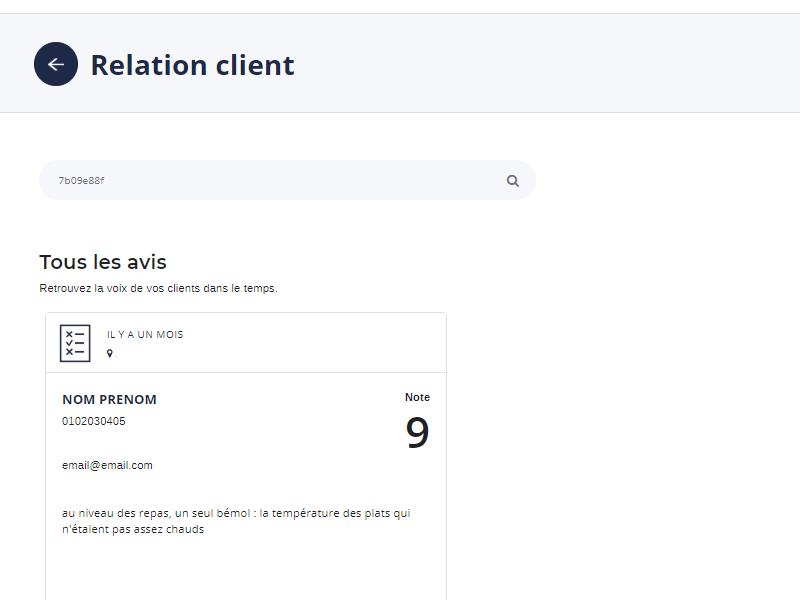Click the large score number 9
This screenshot has width=800, height=600.
click(417, 433)
